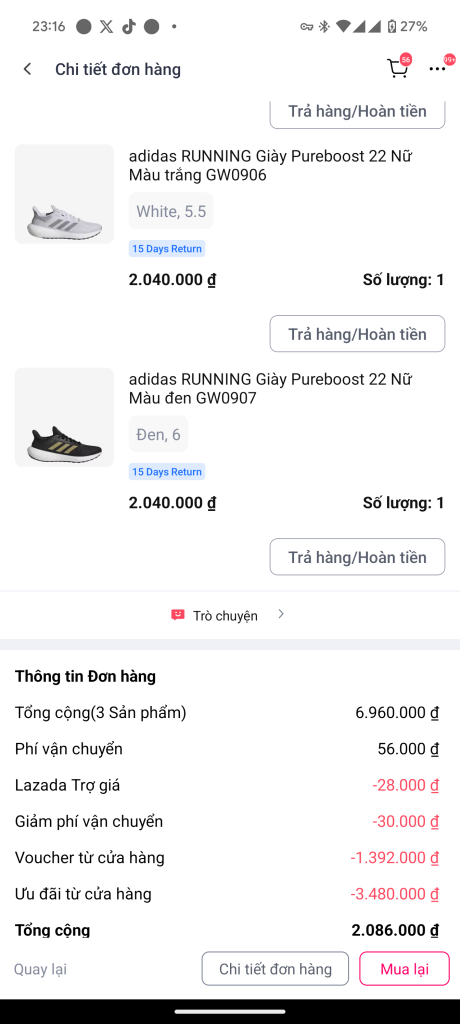Click Trả hàng/Hoàn tiền for white shoe
The image size is (460, 1024).
click(357, 334)
